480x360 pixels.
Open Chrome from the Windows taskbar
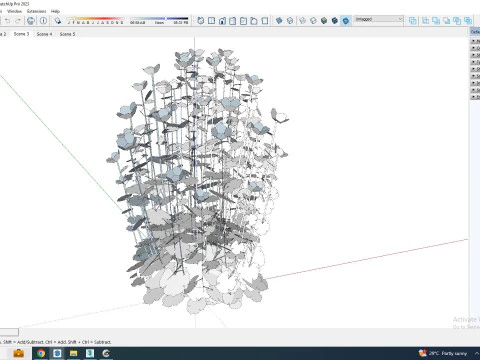41,353
